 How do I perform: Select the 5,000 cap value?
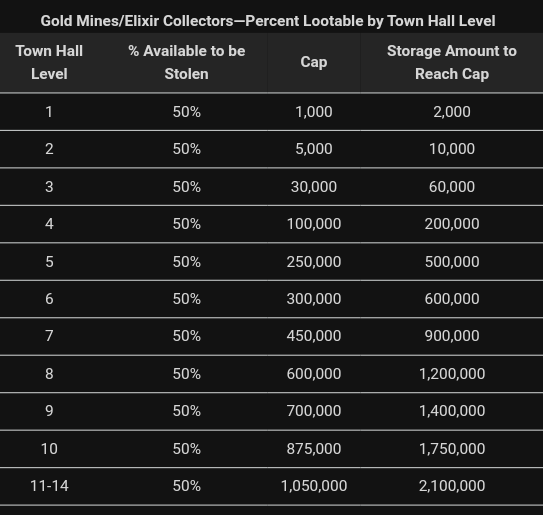click(314, 149)
